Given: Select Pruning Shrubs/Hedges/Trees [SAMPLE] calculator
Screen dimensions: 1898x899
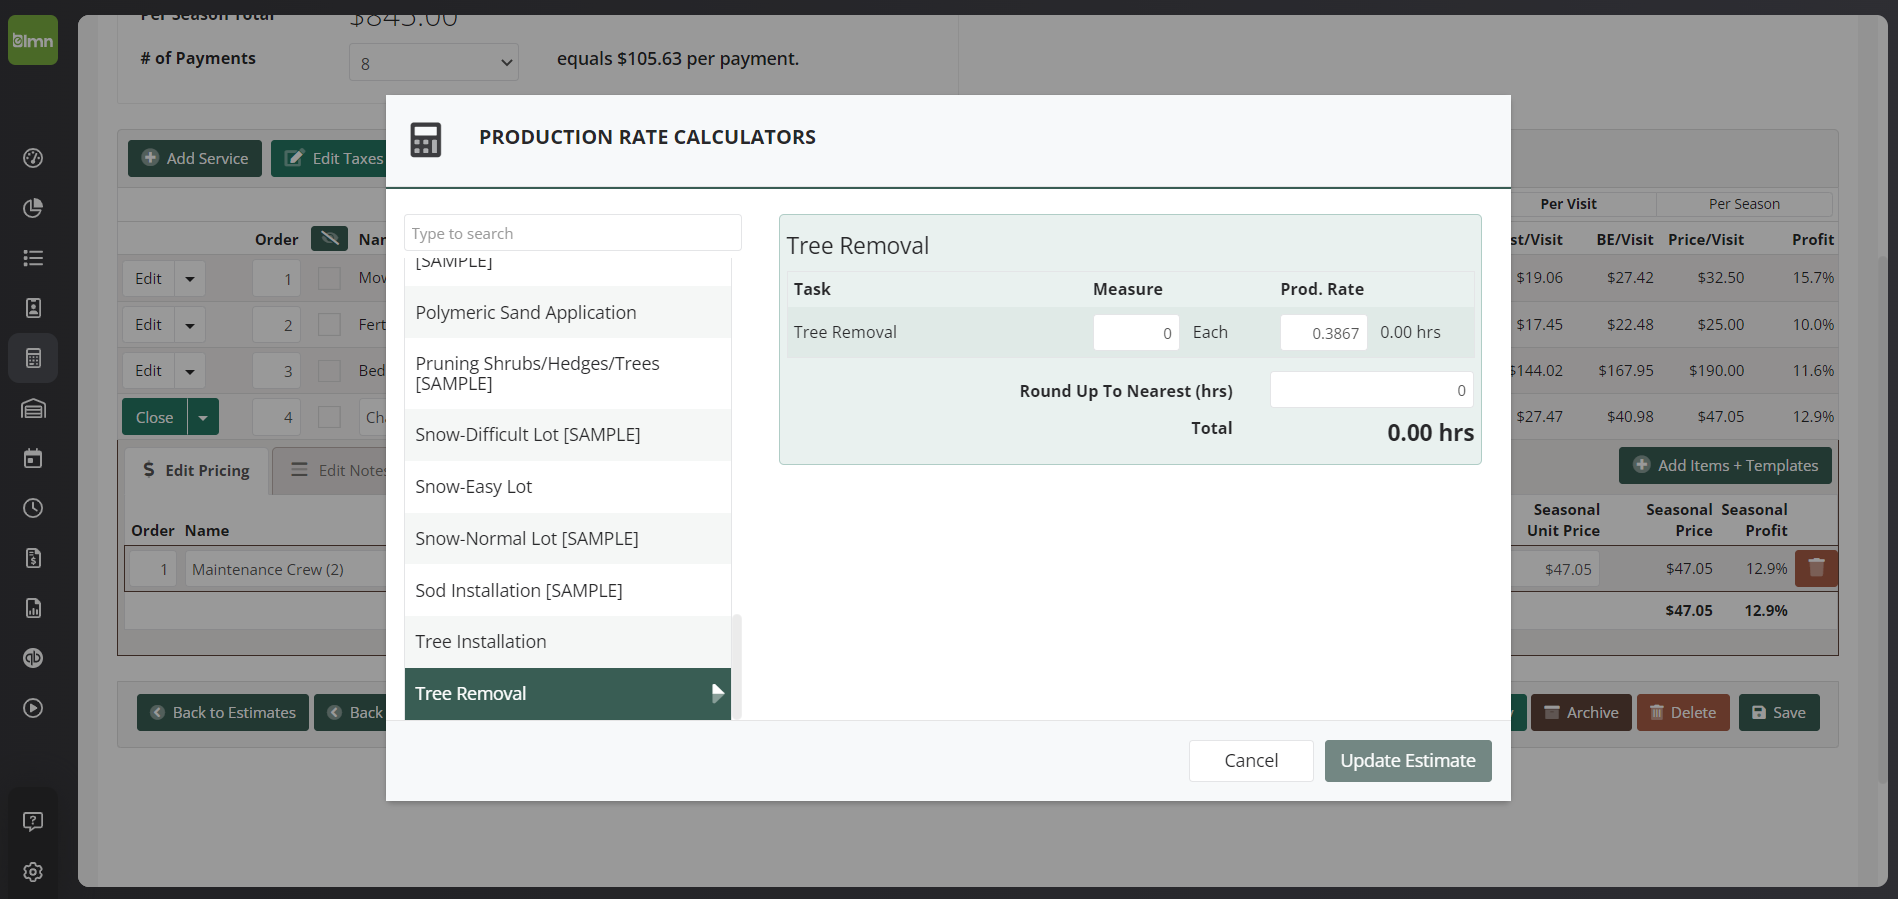Looking at the screenshot, I should [568, 373].
